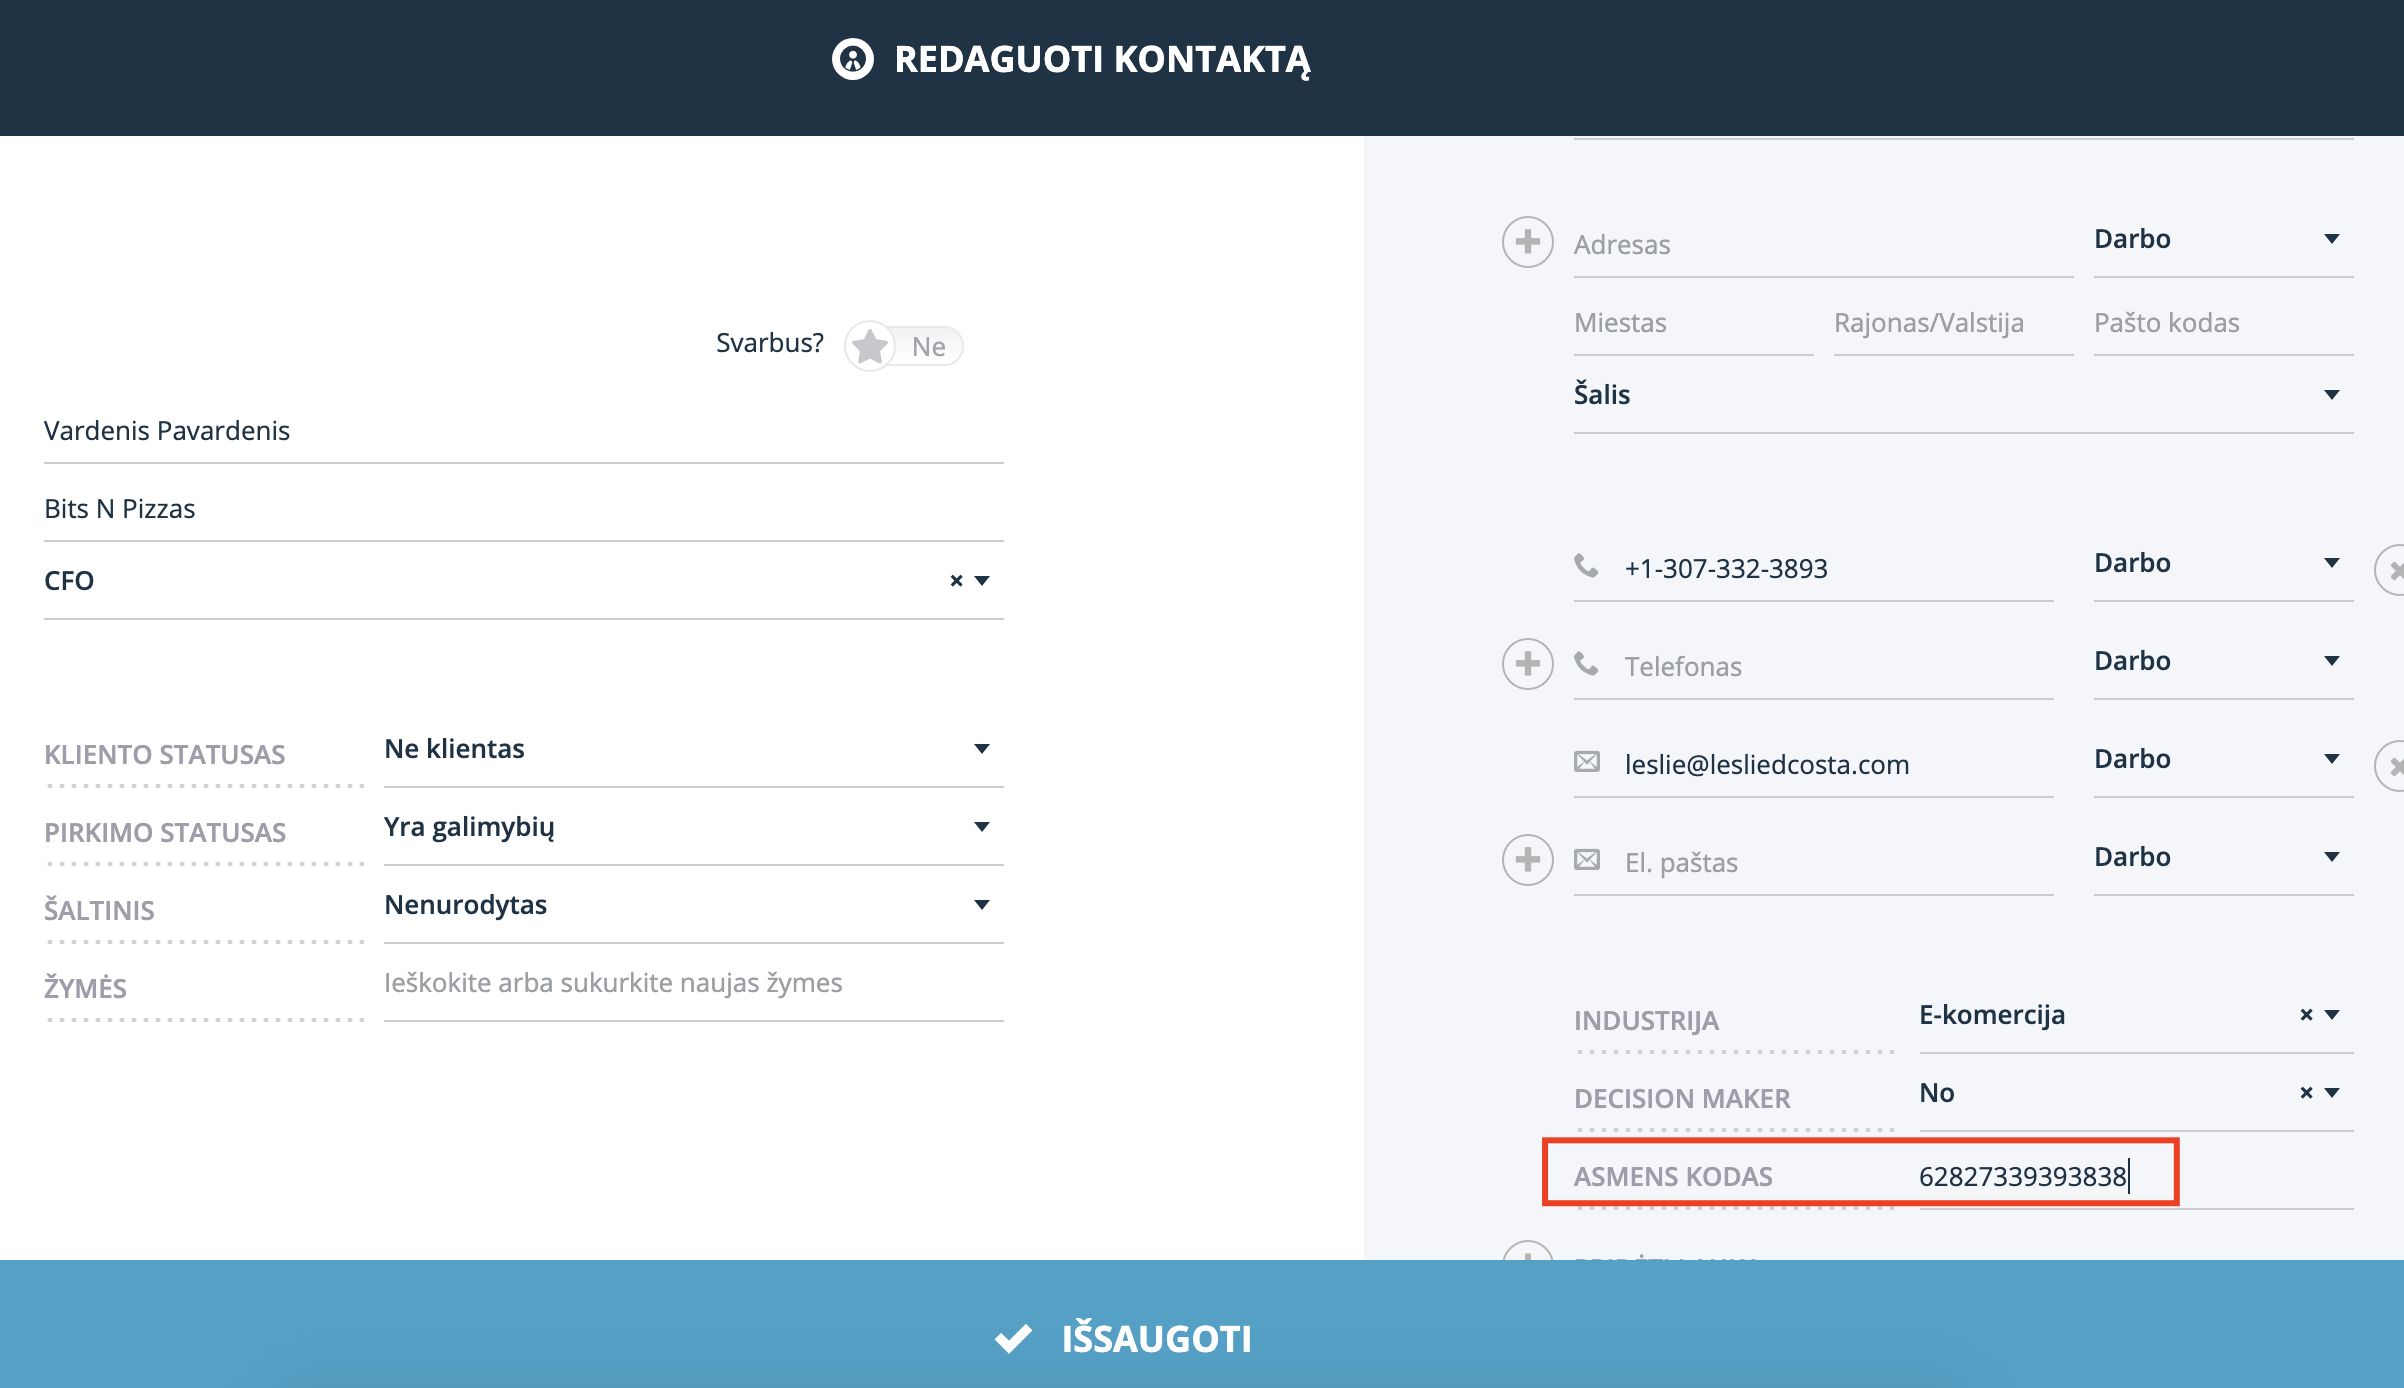Viewport: 2404px width, 1388px height.
Task: Click the plus icon beside Adresas
Action: (1527, 241)
